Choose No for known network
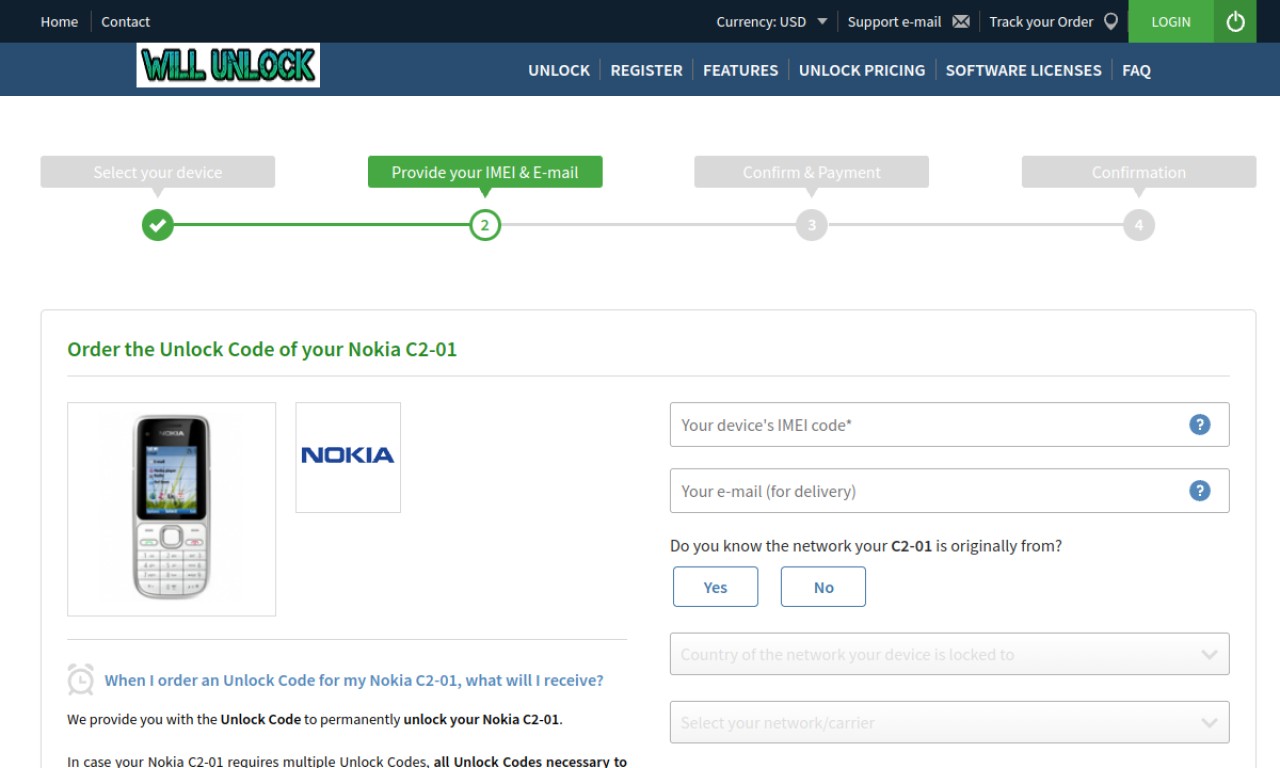The height and width of the screenshot is (768, 1280). [x=823, y=587]
